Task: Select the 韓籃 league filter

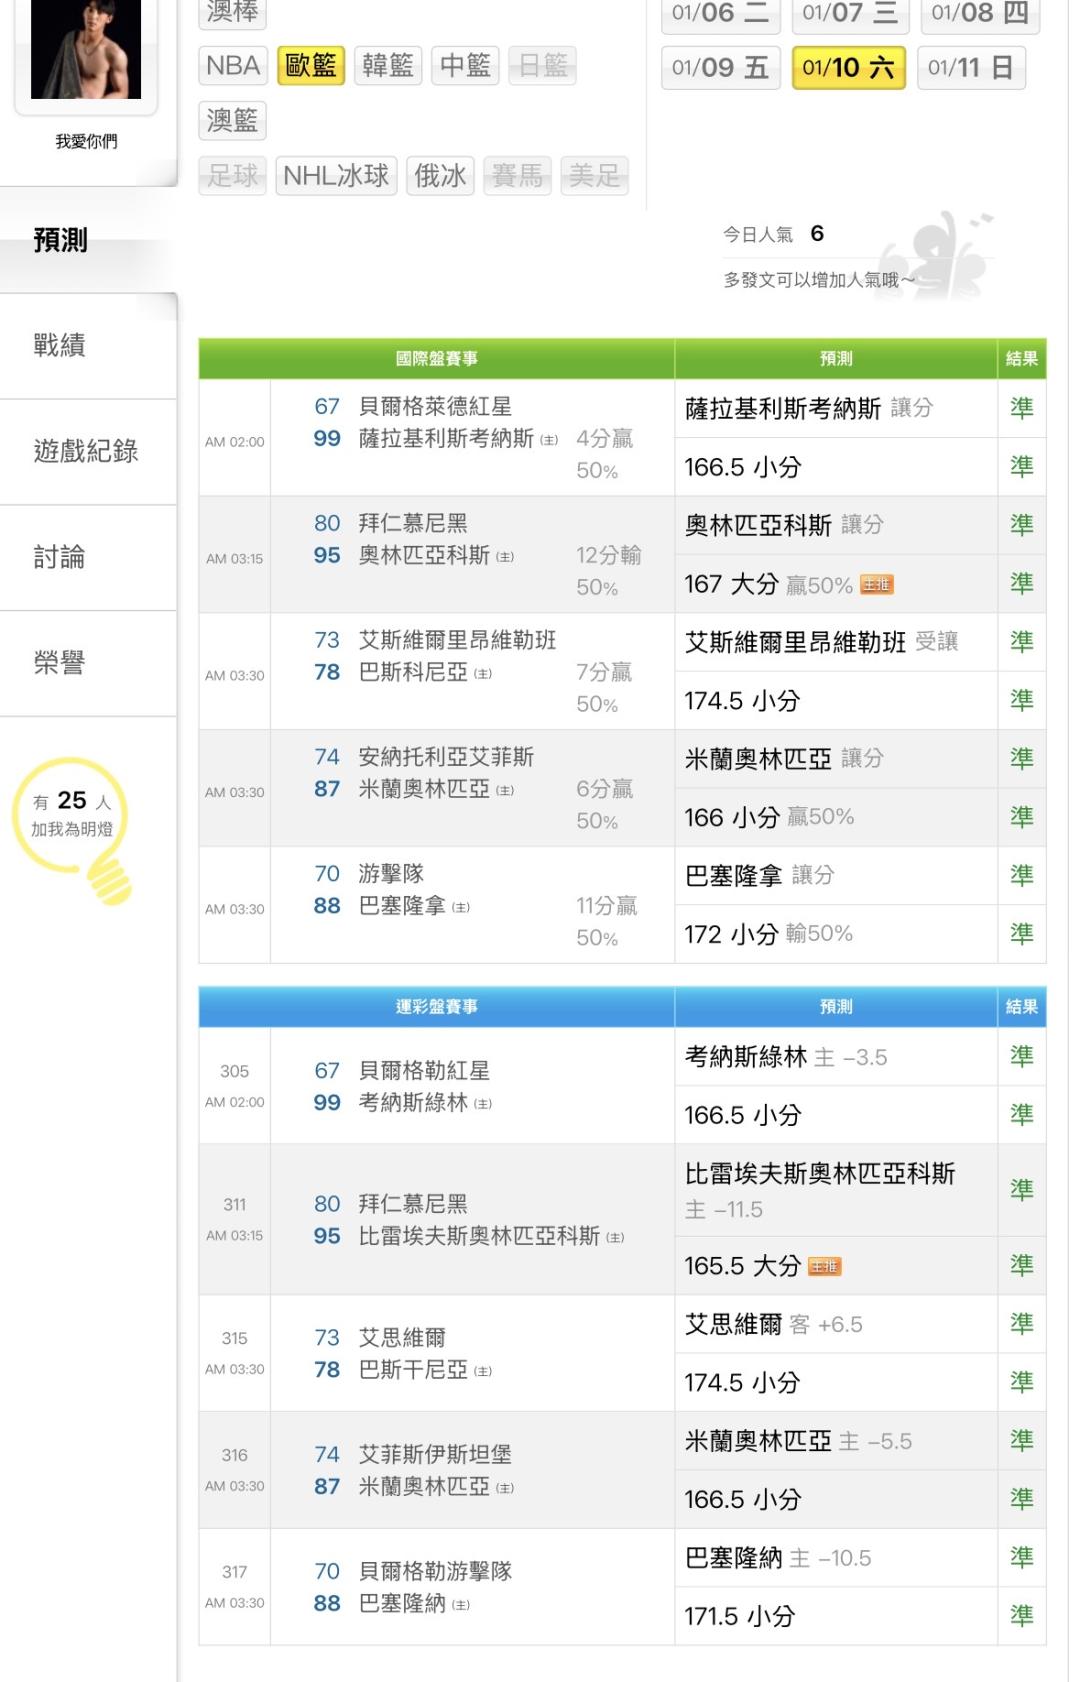Action: click(x=388, y=66)
